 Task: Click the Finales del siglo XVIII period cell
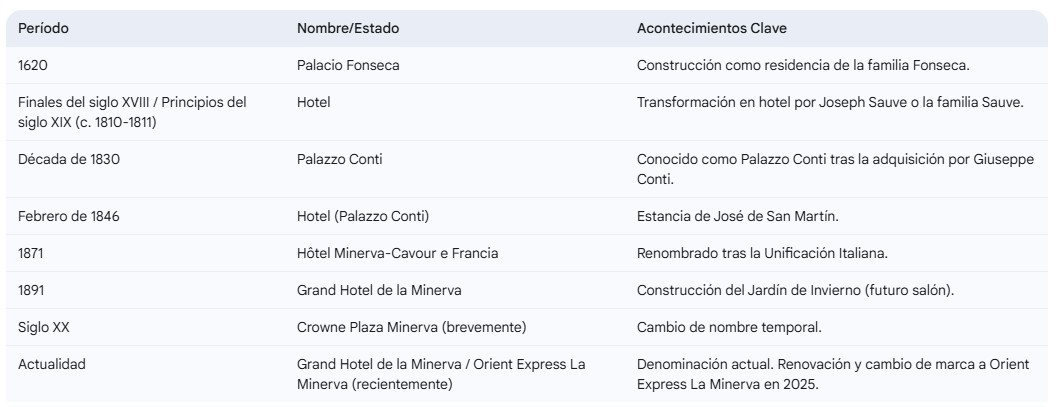pyautogui.click(x=132, y=112)
